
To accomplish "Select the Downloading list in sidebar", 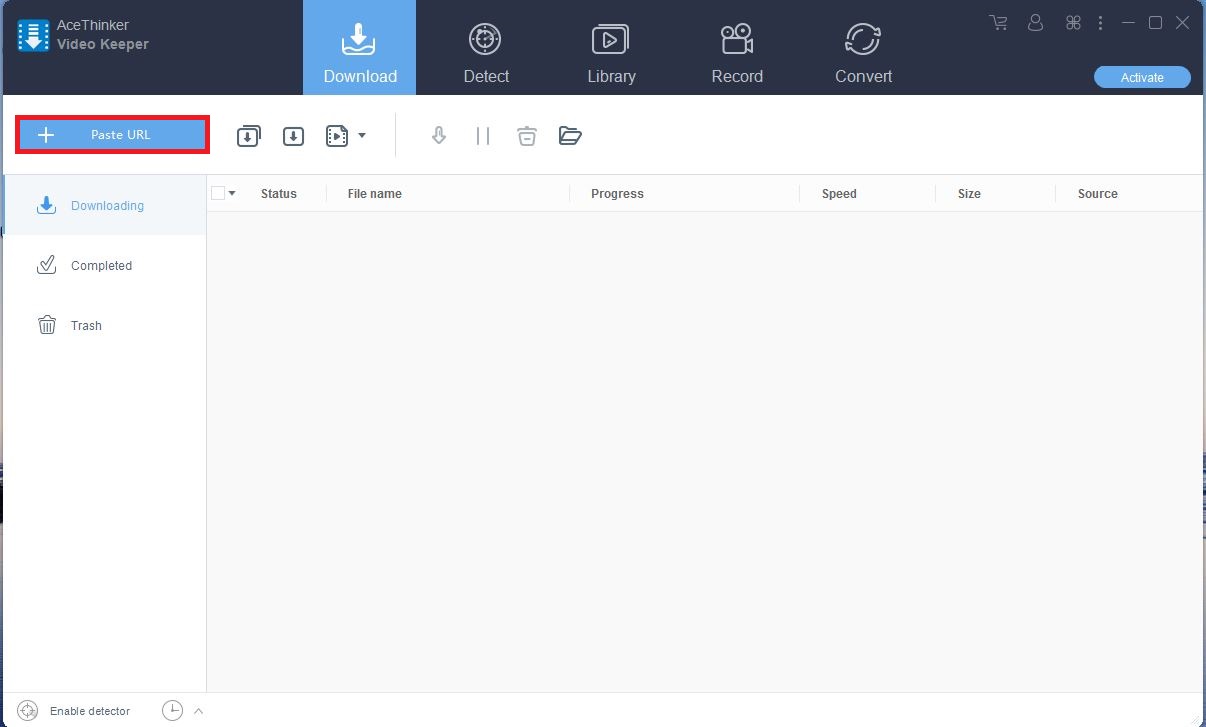I will pos(105,205).
